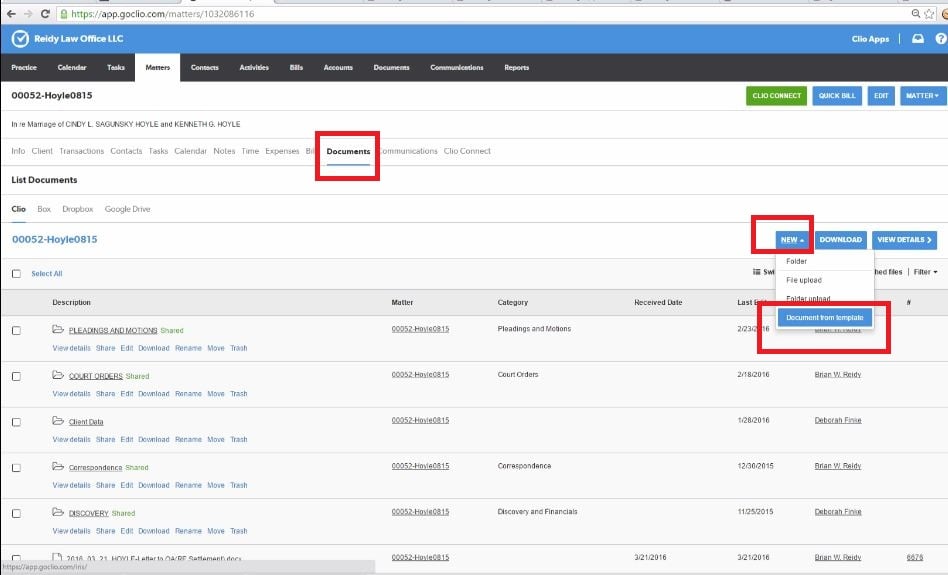This screenshot has width=948, height=575.
Task: Click the secure padlock icon in address bar
Action: [x=63, y=13]
